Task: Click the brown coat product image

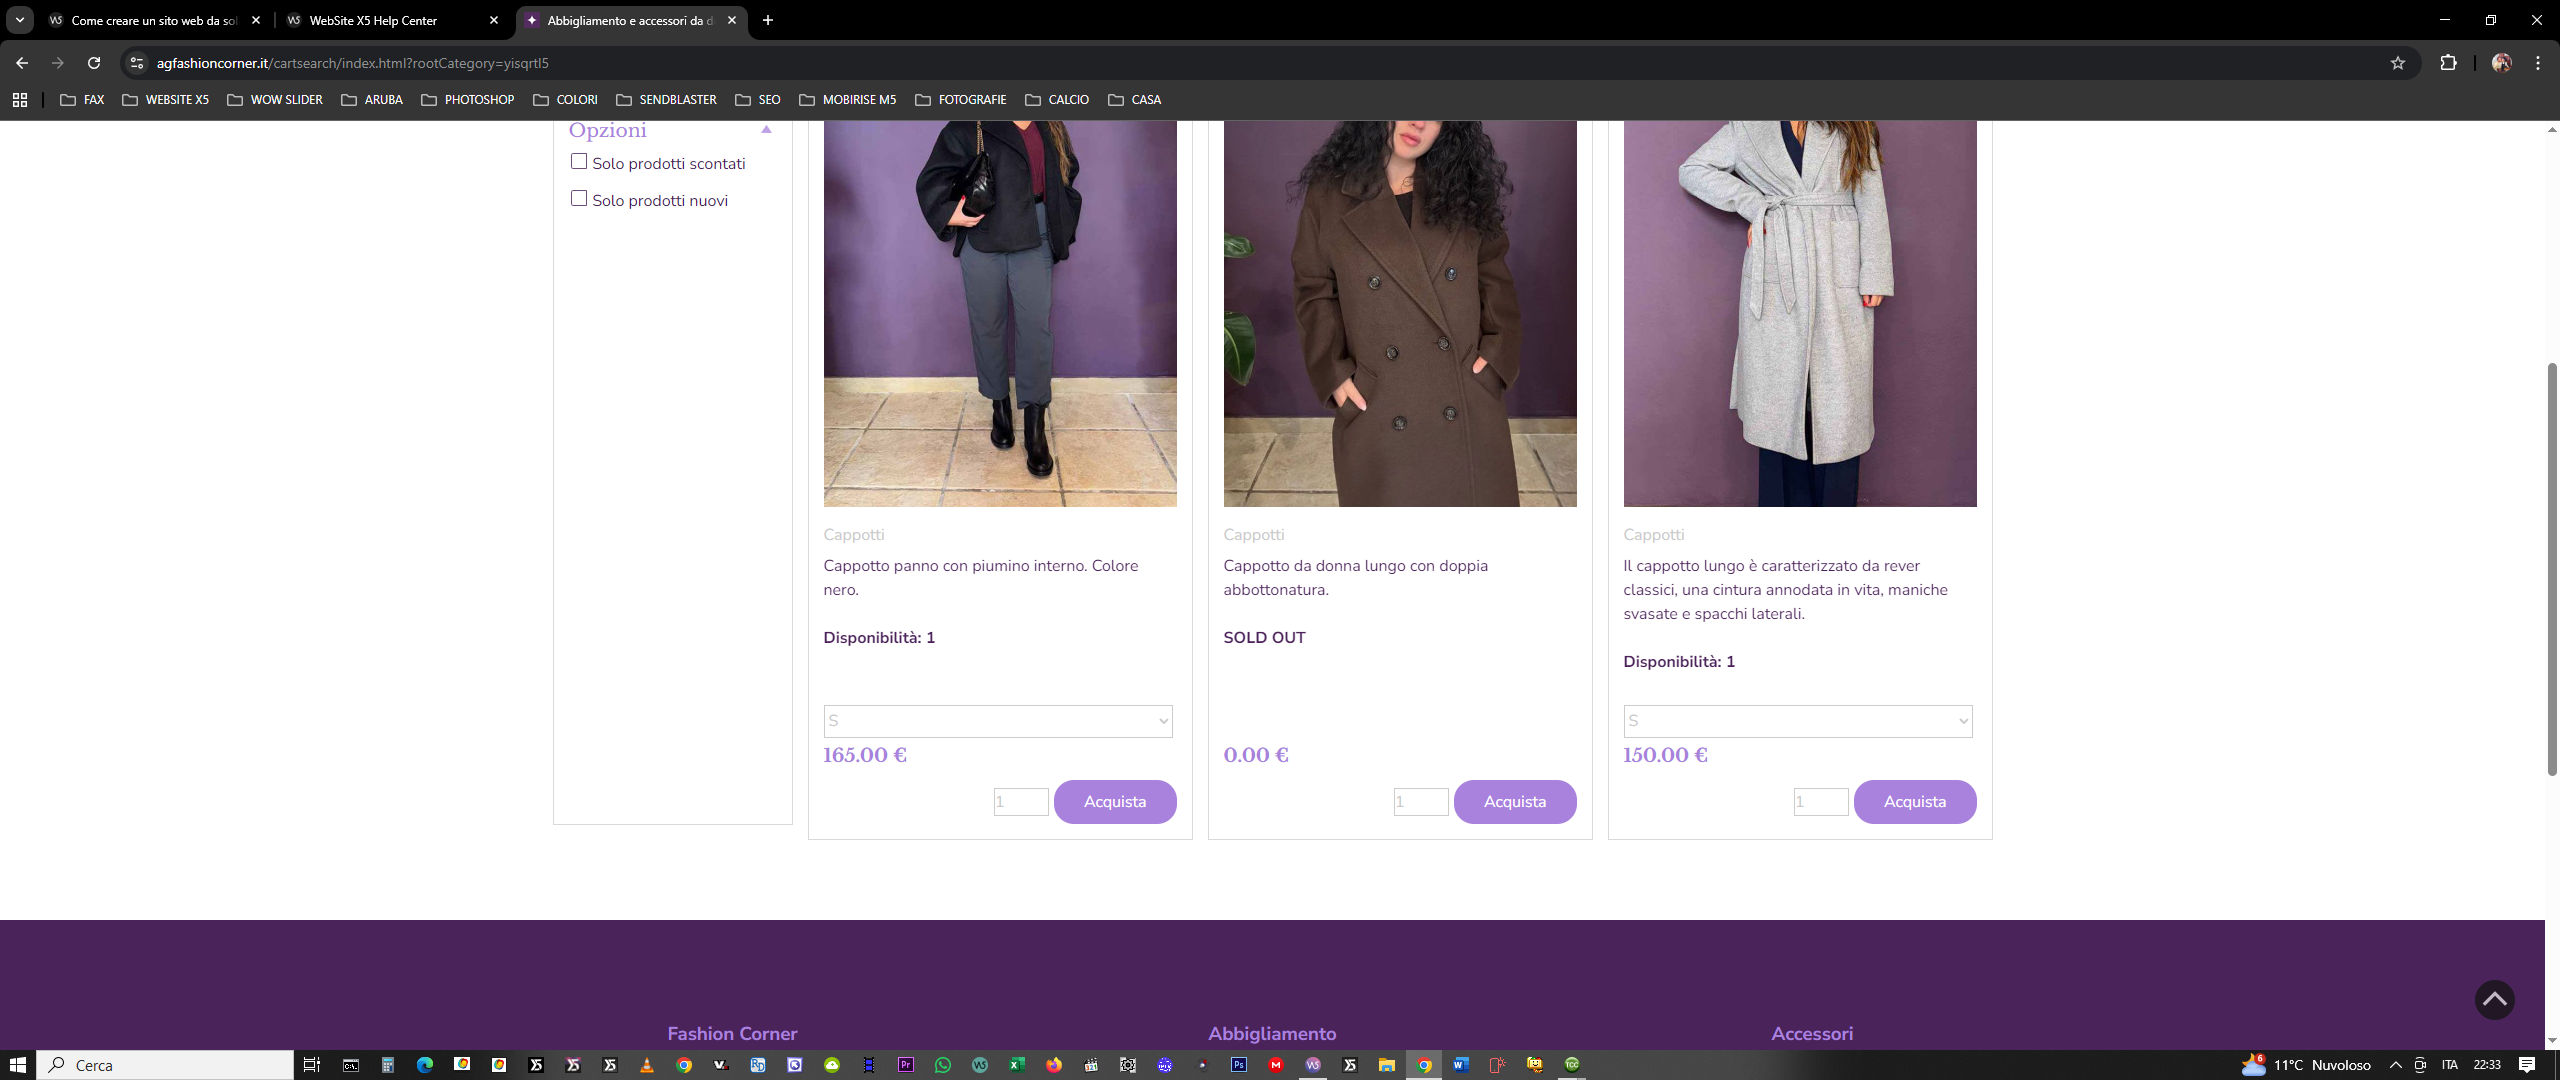Action: click(1399, 310)
